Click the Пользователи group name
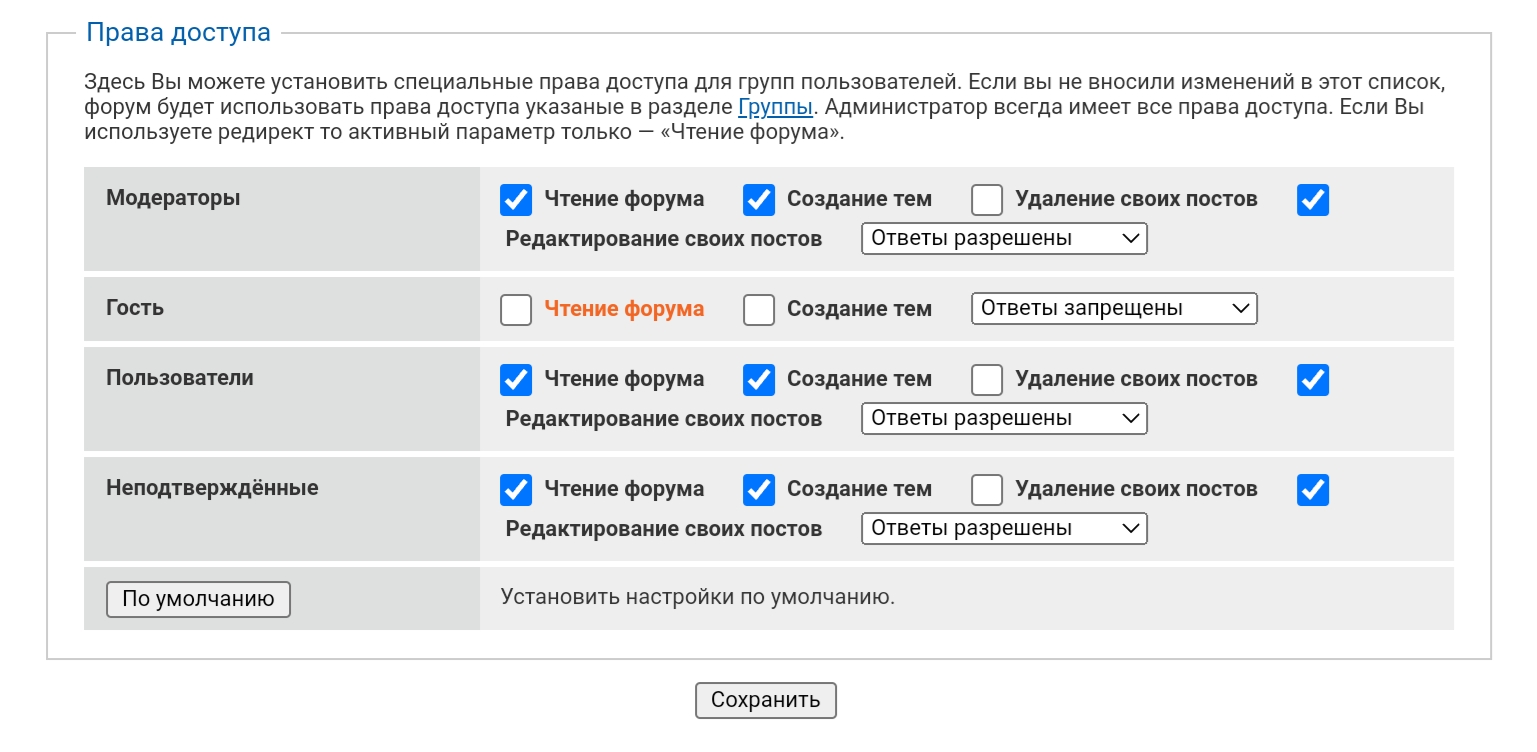Viewport: 1537px width, 752px height. (180, 378)
